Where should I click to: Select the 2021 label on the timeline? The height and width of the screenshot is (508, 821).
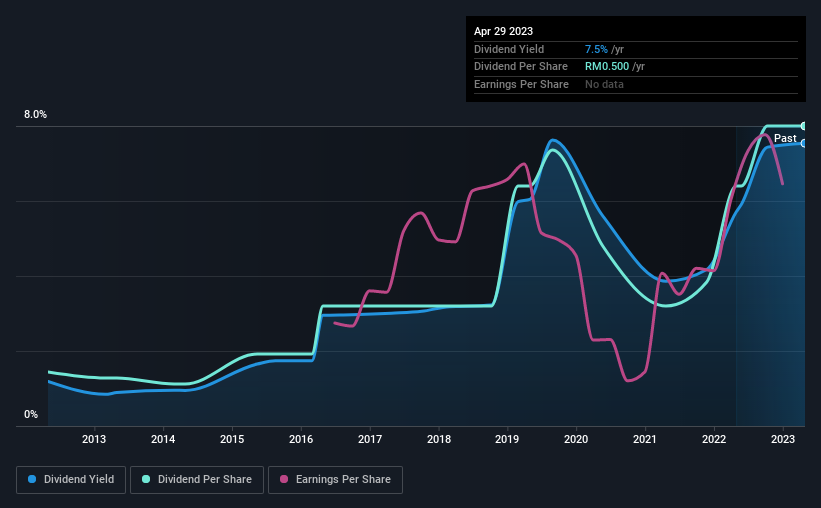click(645, 439)
